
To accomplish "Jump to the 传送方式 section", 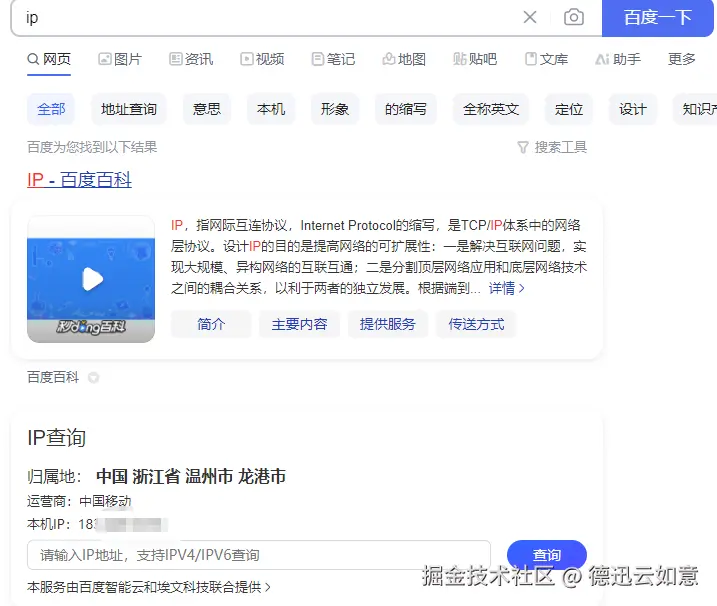I will coord(476,324).
